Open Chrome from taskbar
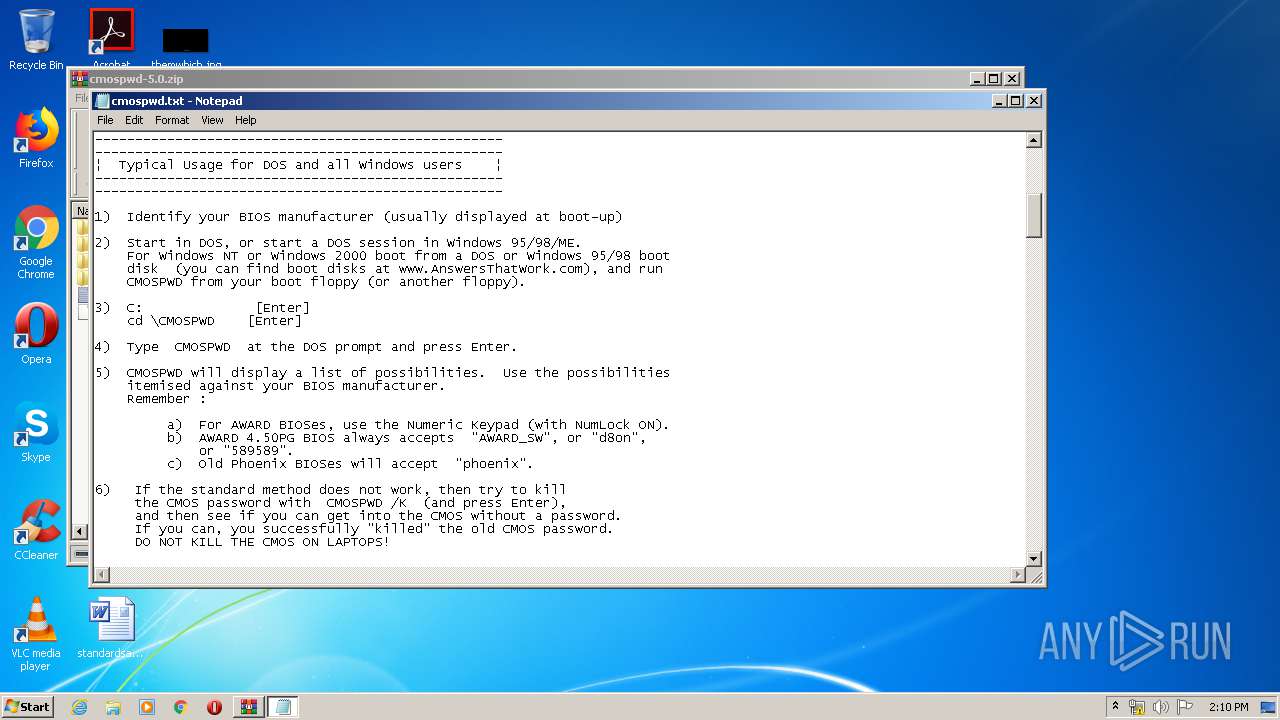Screen dimensions: 1280x720 pos(180,707)
